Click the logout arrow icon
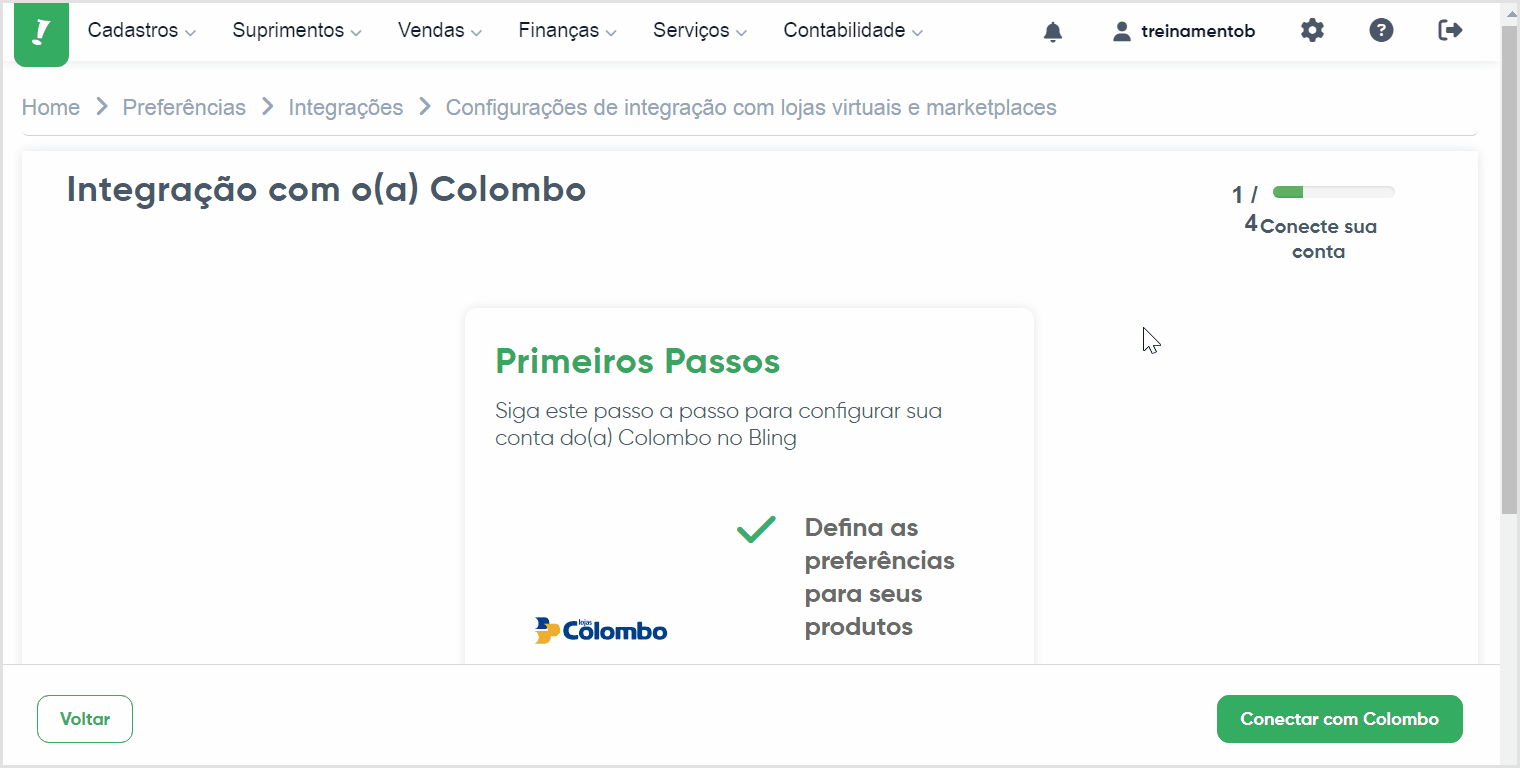 (x=1450, y=31)
